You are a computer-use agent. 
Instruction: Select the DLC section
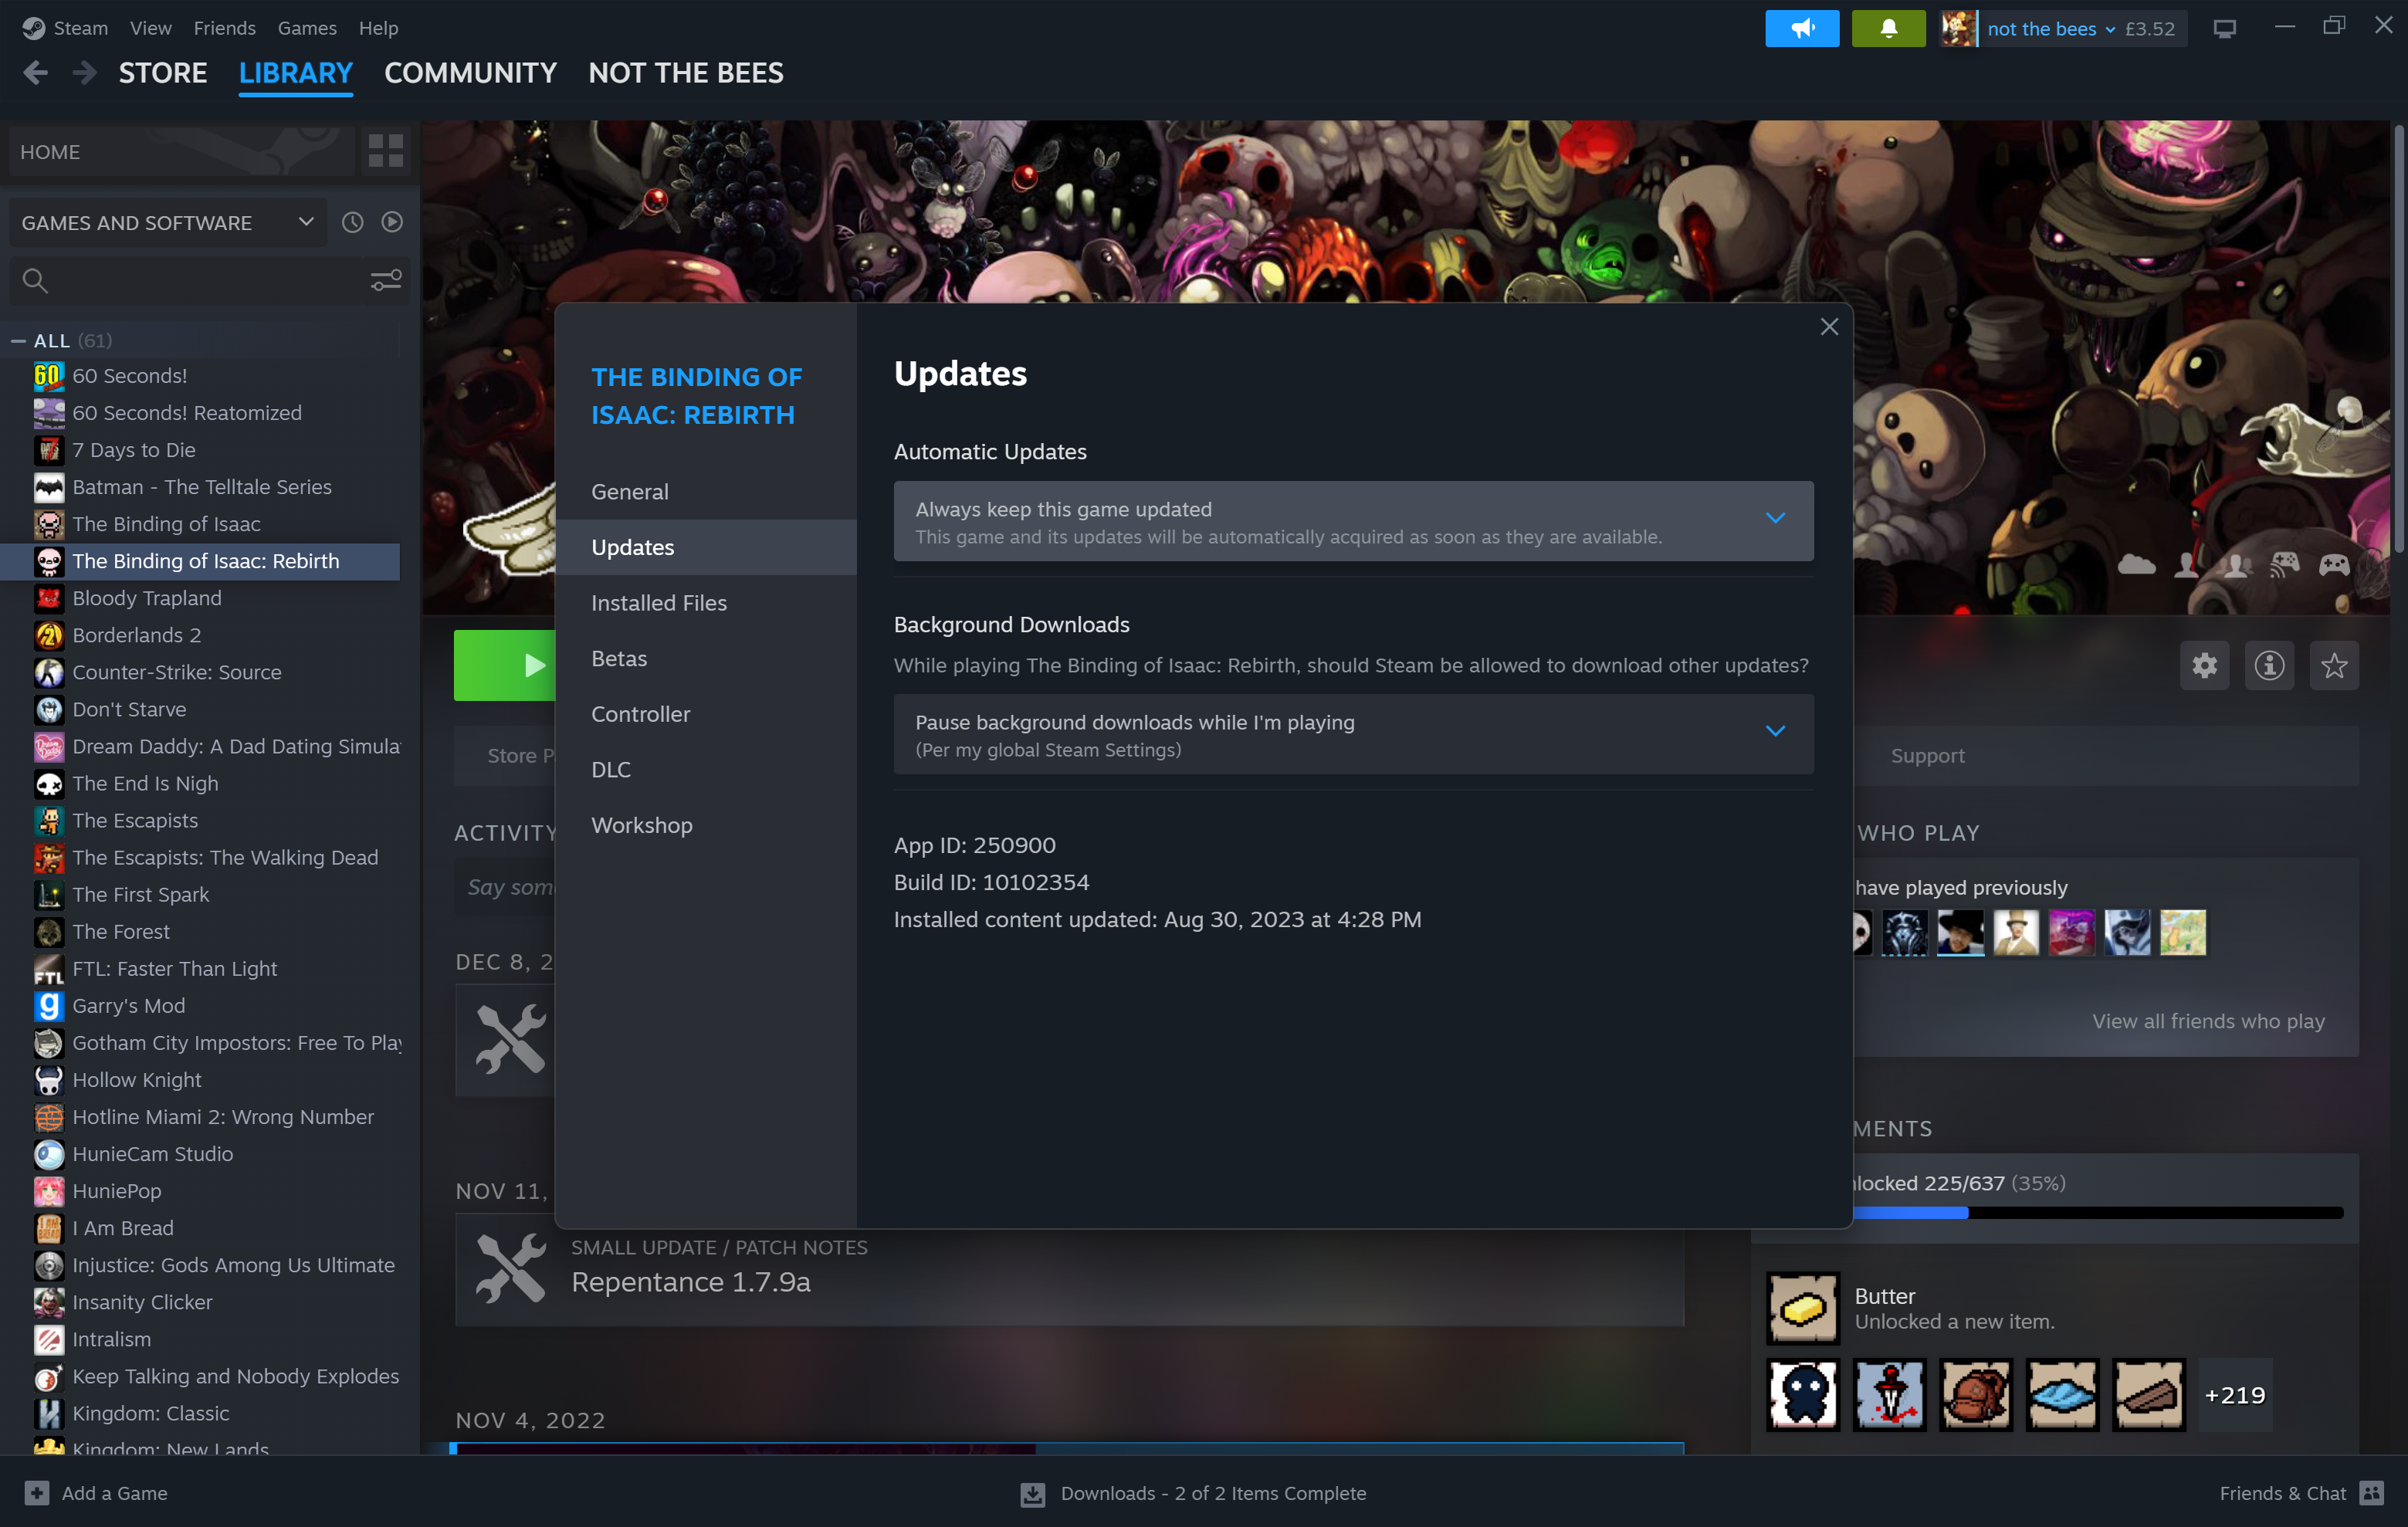[706, 770]
